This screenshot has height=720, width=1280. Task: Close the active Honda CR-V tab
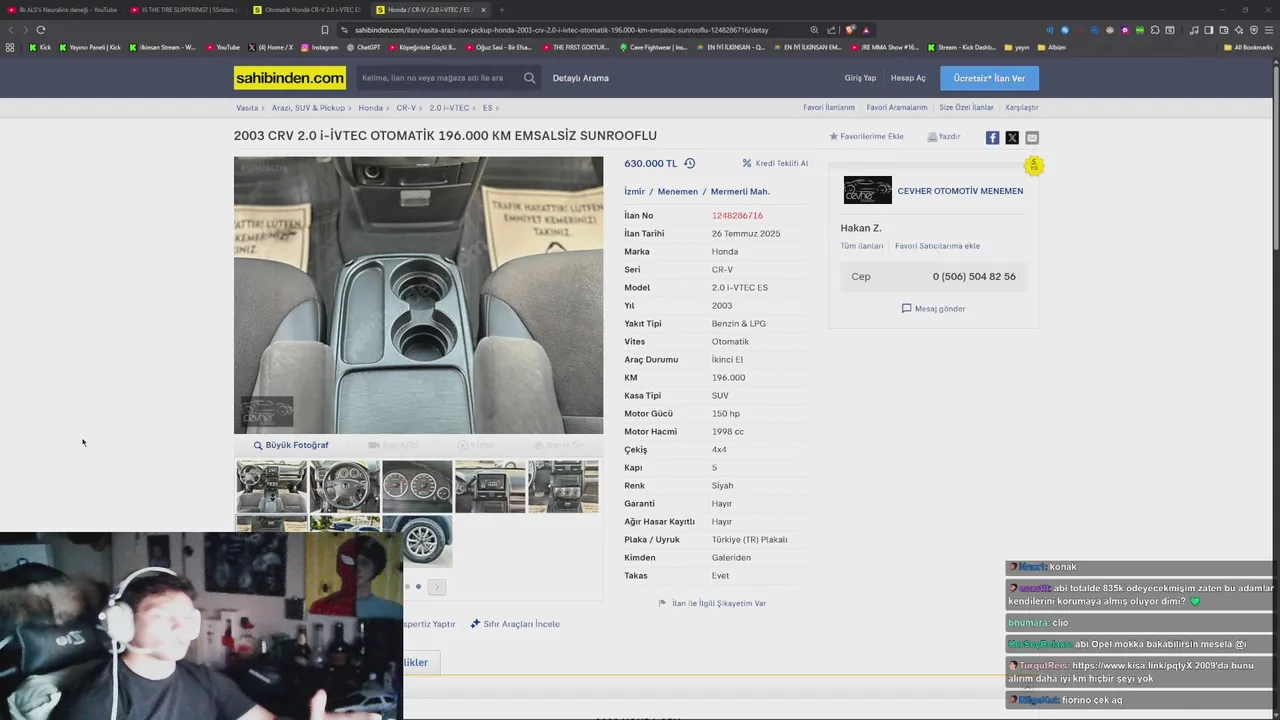tap(483, 10)
